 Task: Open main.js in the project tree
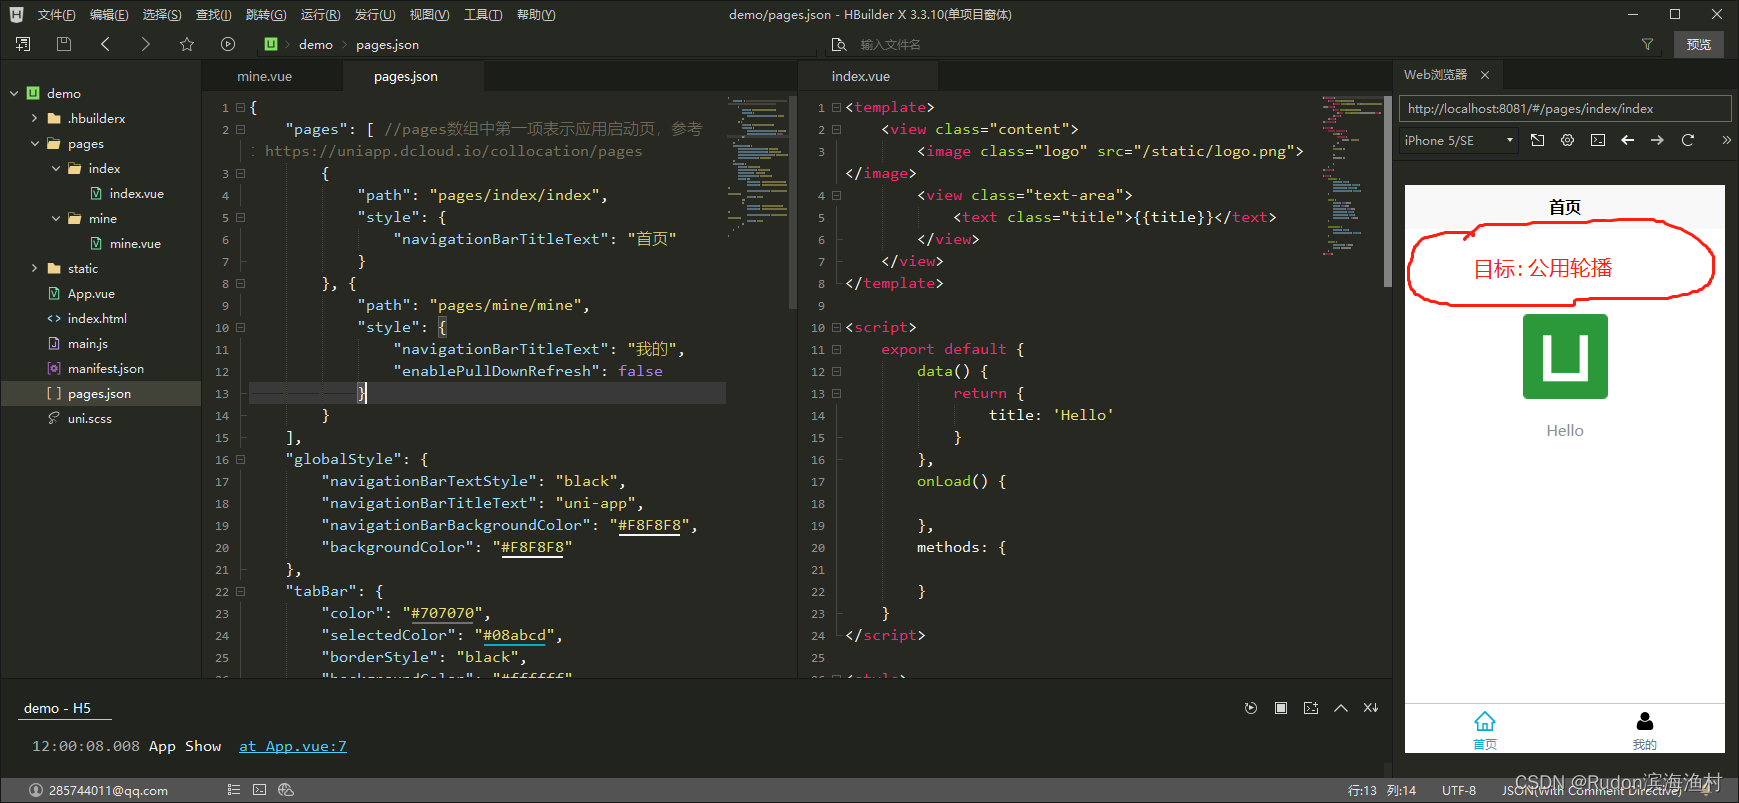(88, 343)
